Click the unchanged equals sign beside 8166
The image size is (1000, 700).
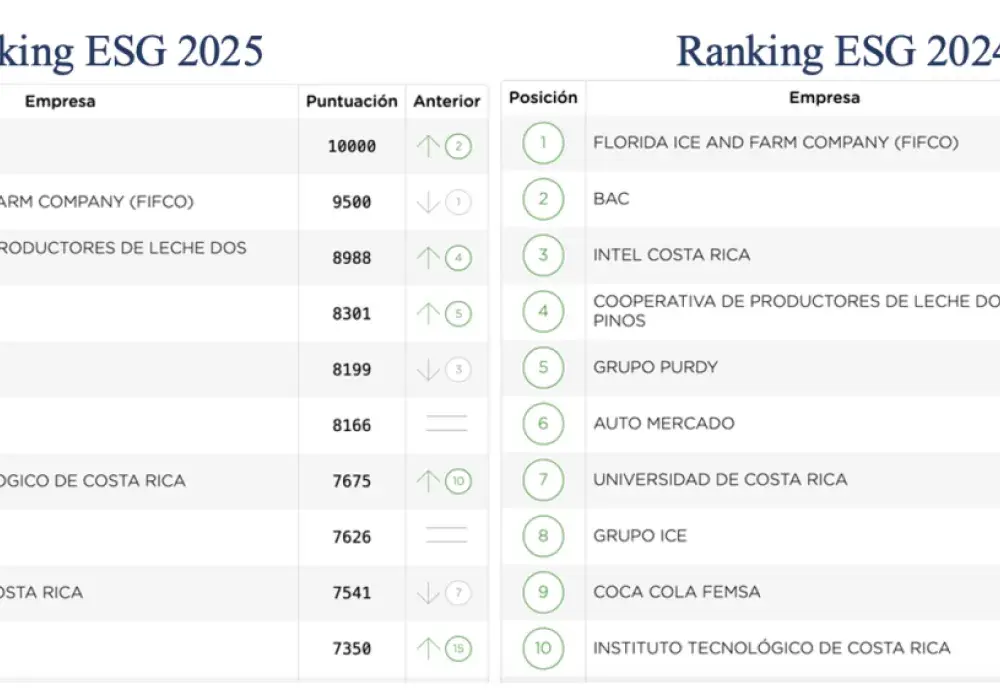point(446,424)
